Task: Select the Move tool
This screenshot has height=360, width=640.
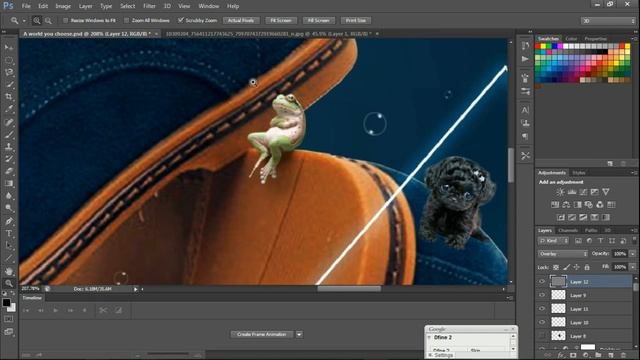Action: coord(9,48)
